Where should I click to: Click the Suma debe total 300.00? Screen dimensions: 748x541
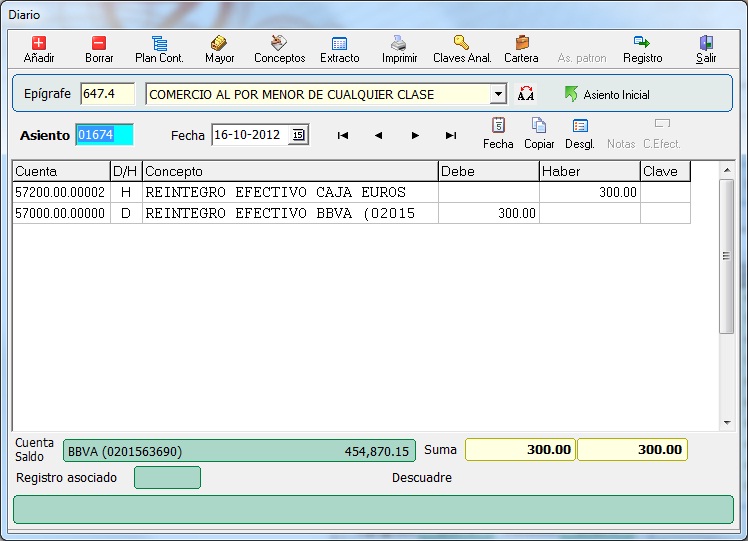[x=520, y=449]
